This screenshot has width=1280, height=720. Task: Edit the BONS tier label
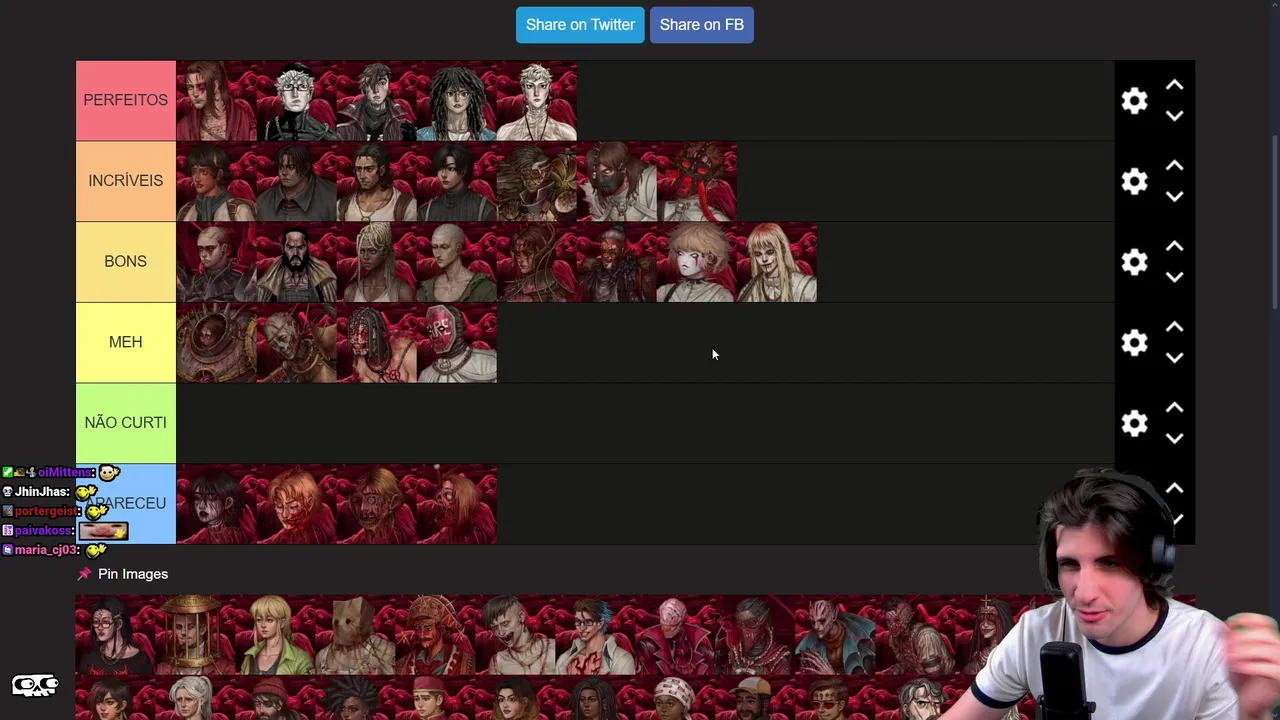click(126, 262)
